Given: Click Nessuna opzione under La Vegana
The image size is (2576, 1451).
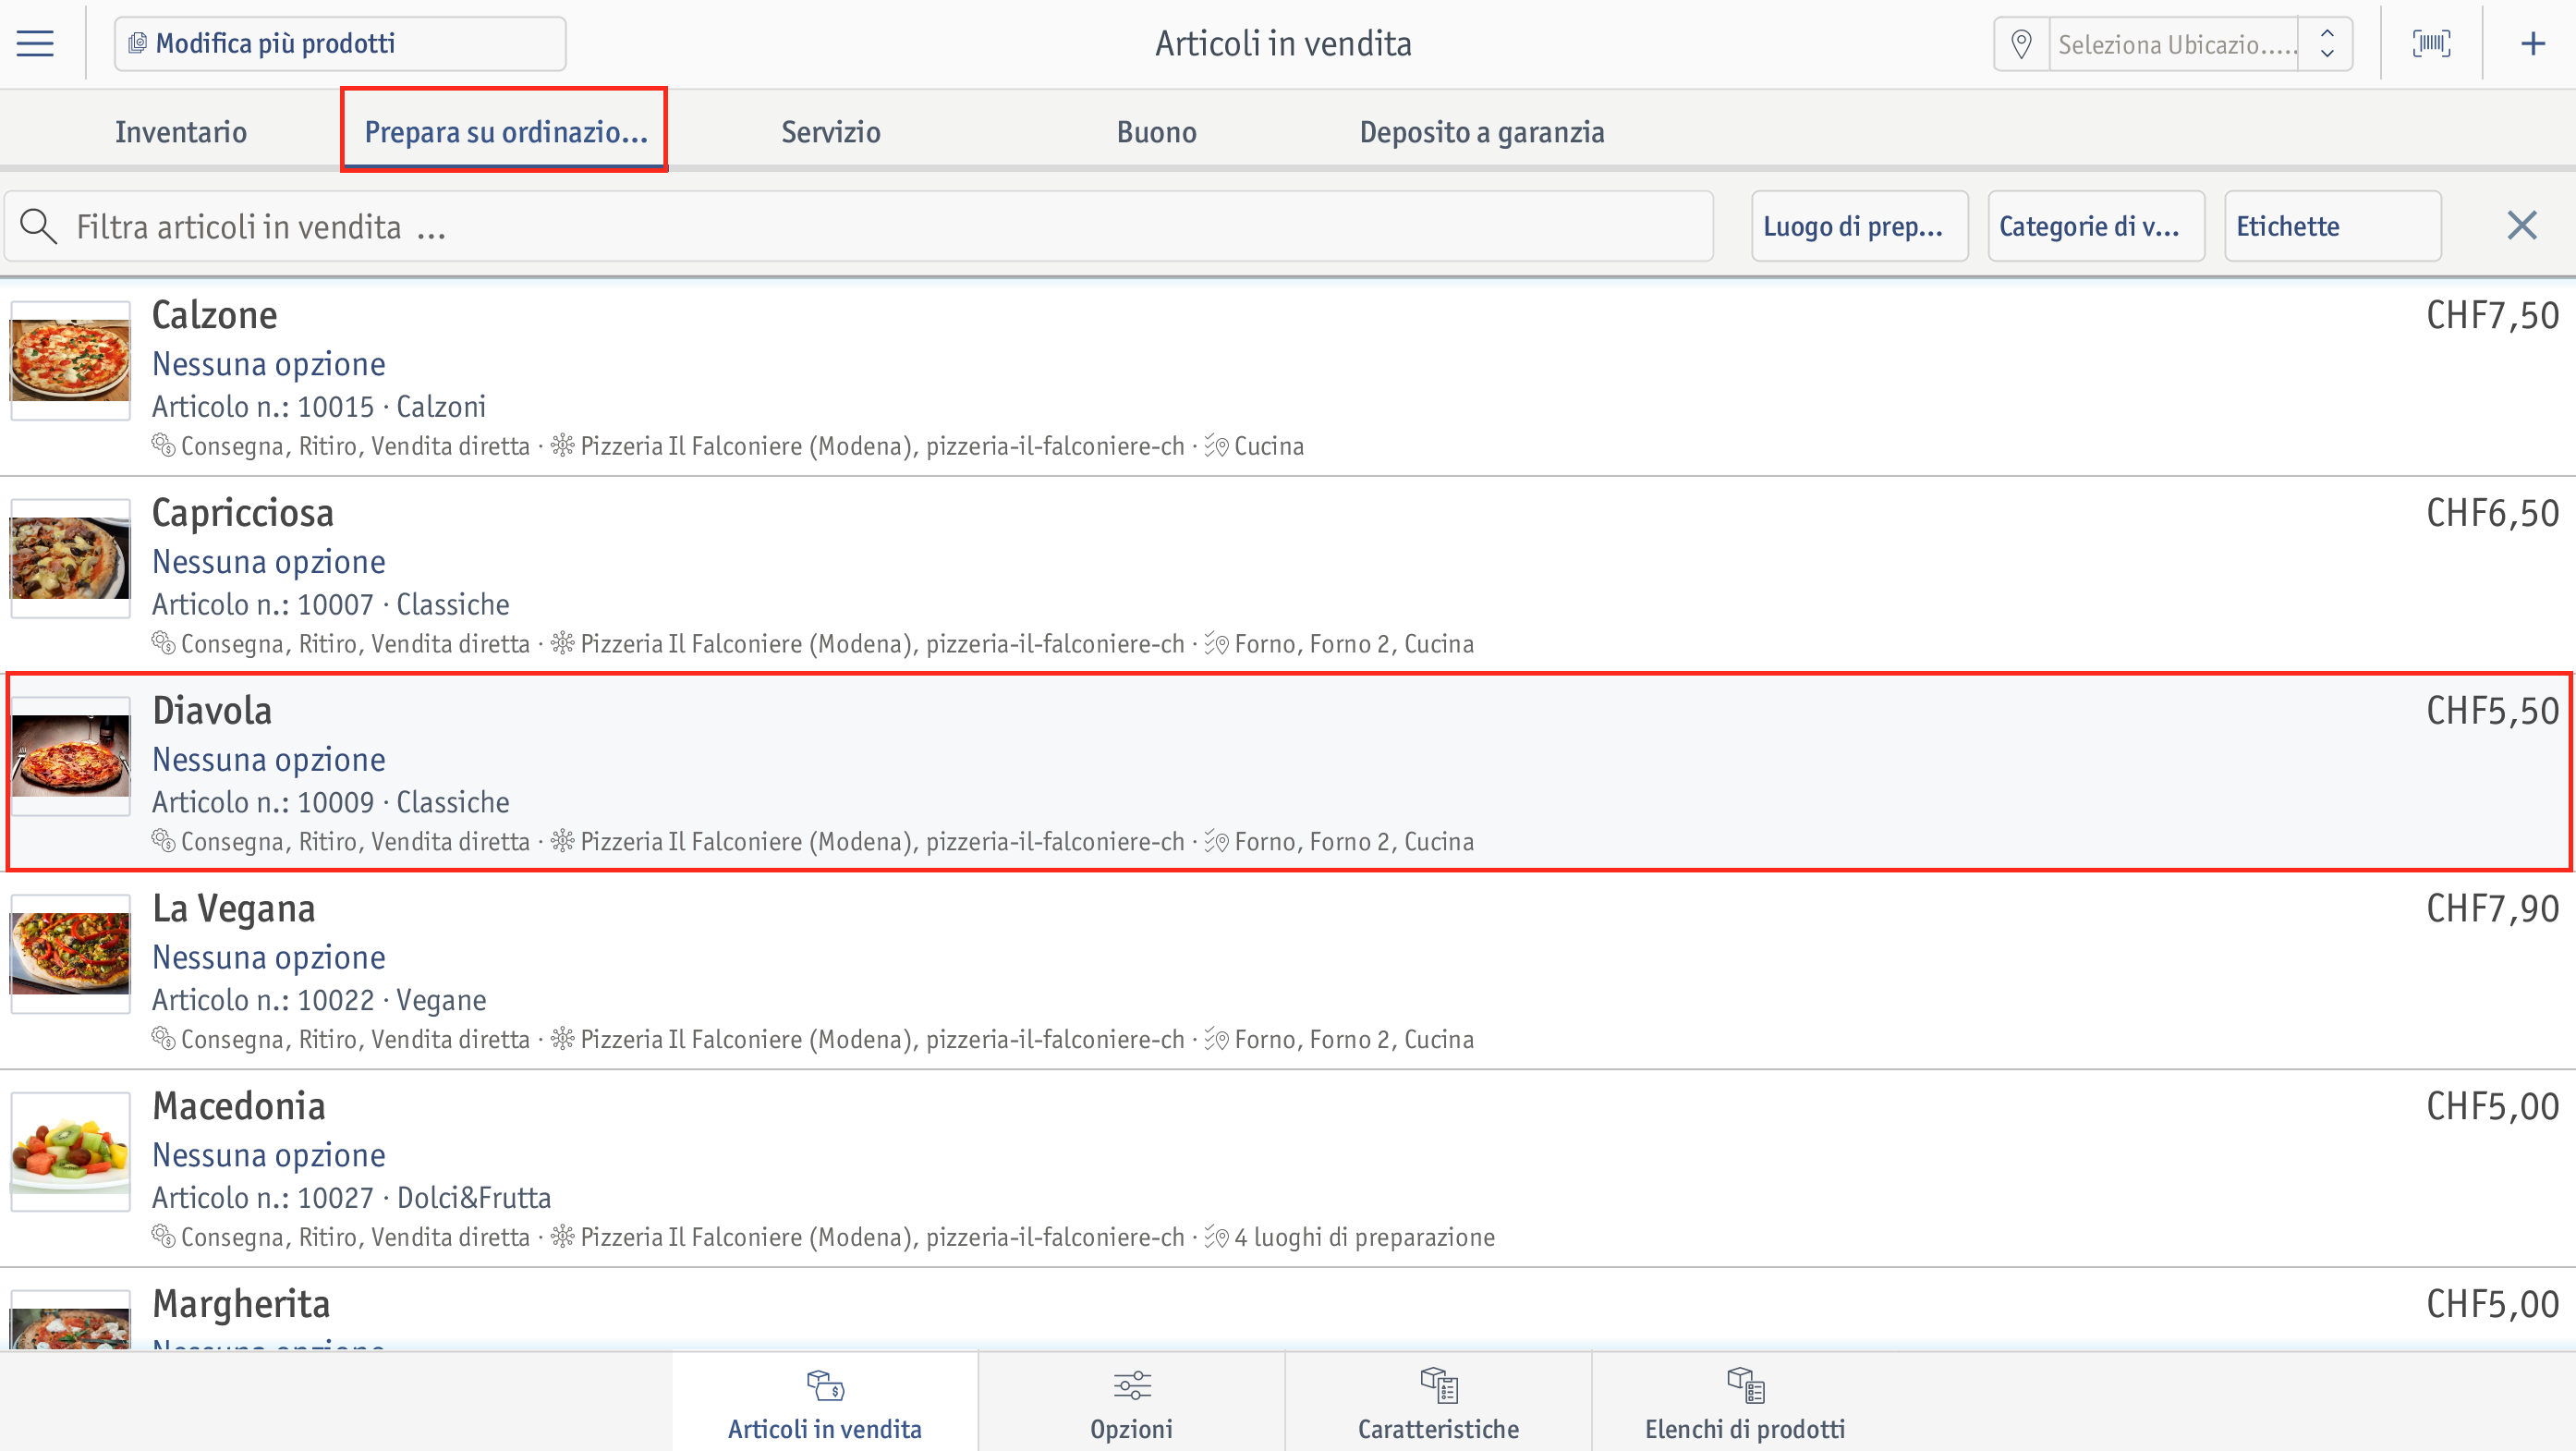Looking at the screenshot, I should (268, 957).
